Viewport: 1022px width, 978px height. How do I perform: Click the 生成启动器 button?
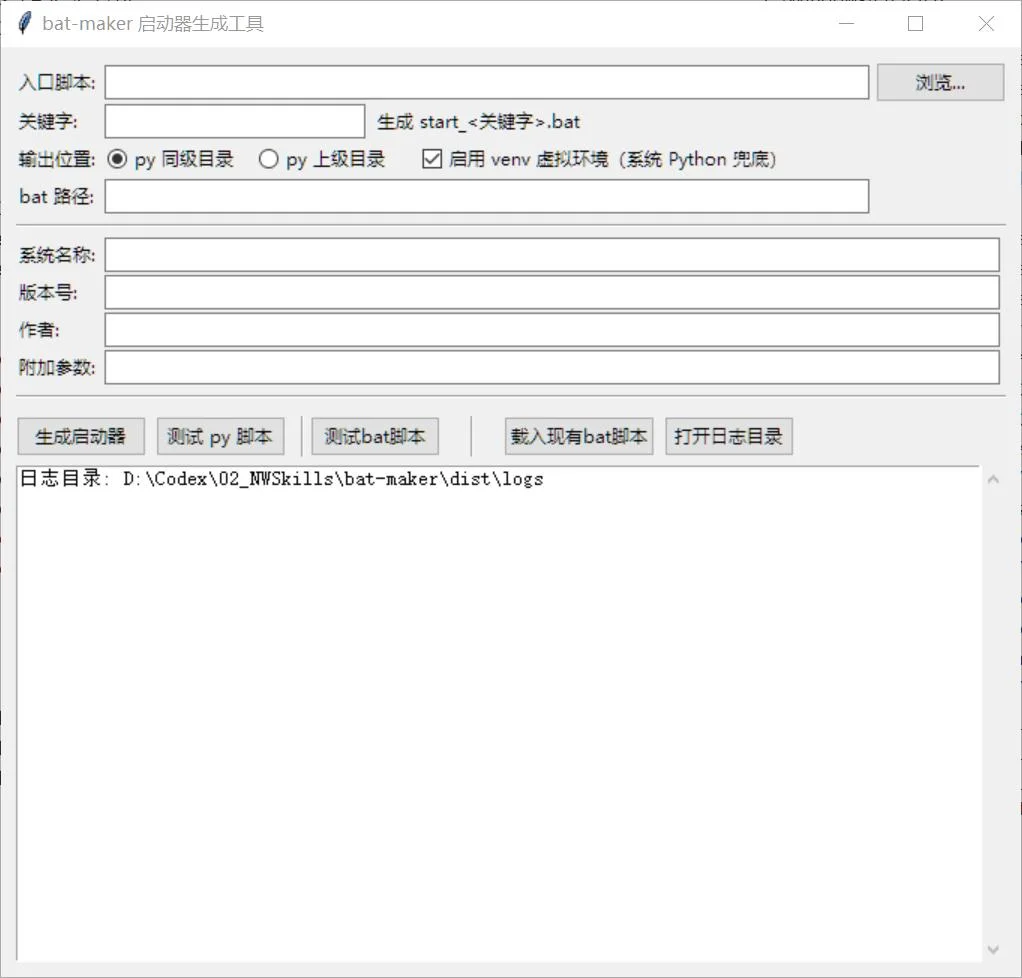point(81,436)
